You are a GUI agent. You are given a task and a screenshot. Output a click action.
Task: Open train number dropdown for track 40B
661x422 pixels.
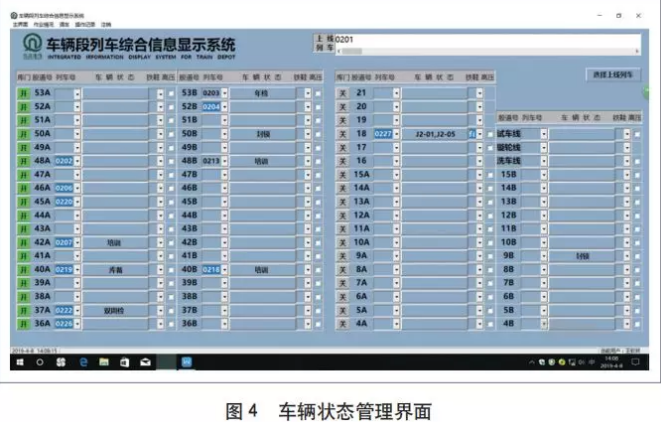point(225,270)
